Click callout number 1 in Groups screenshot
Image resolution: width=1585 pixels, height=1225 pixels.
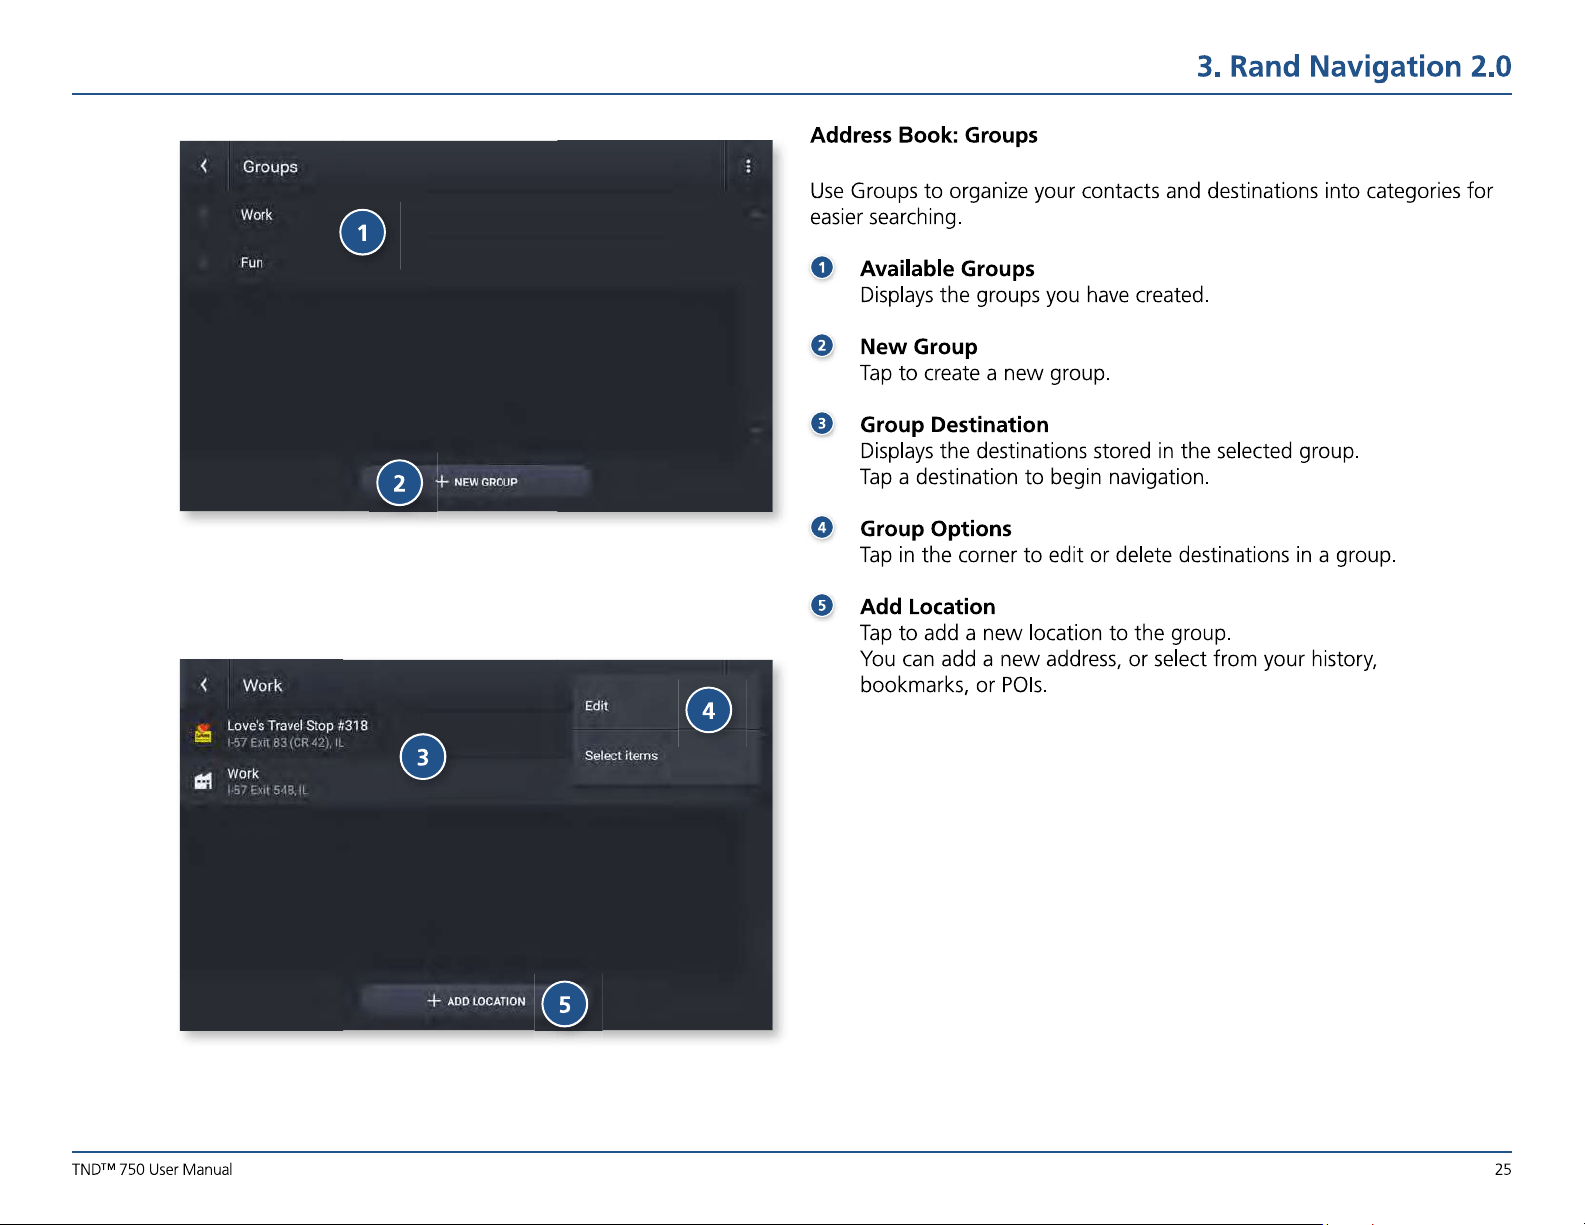pos(363,232)
